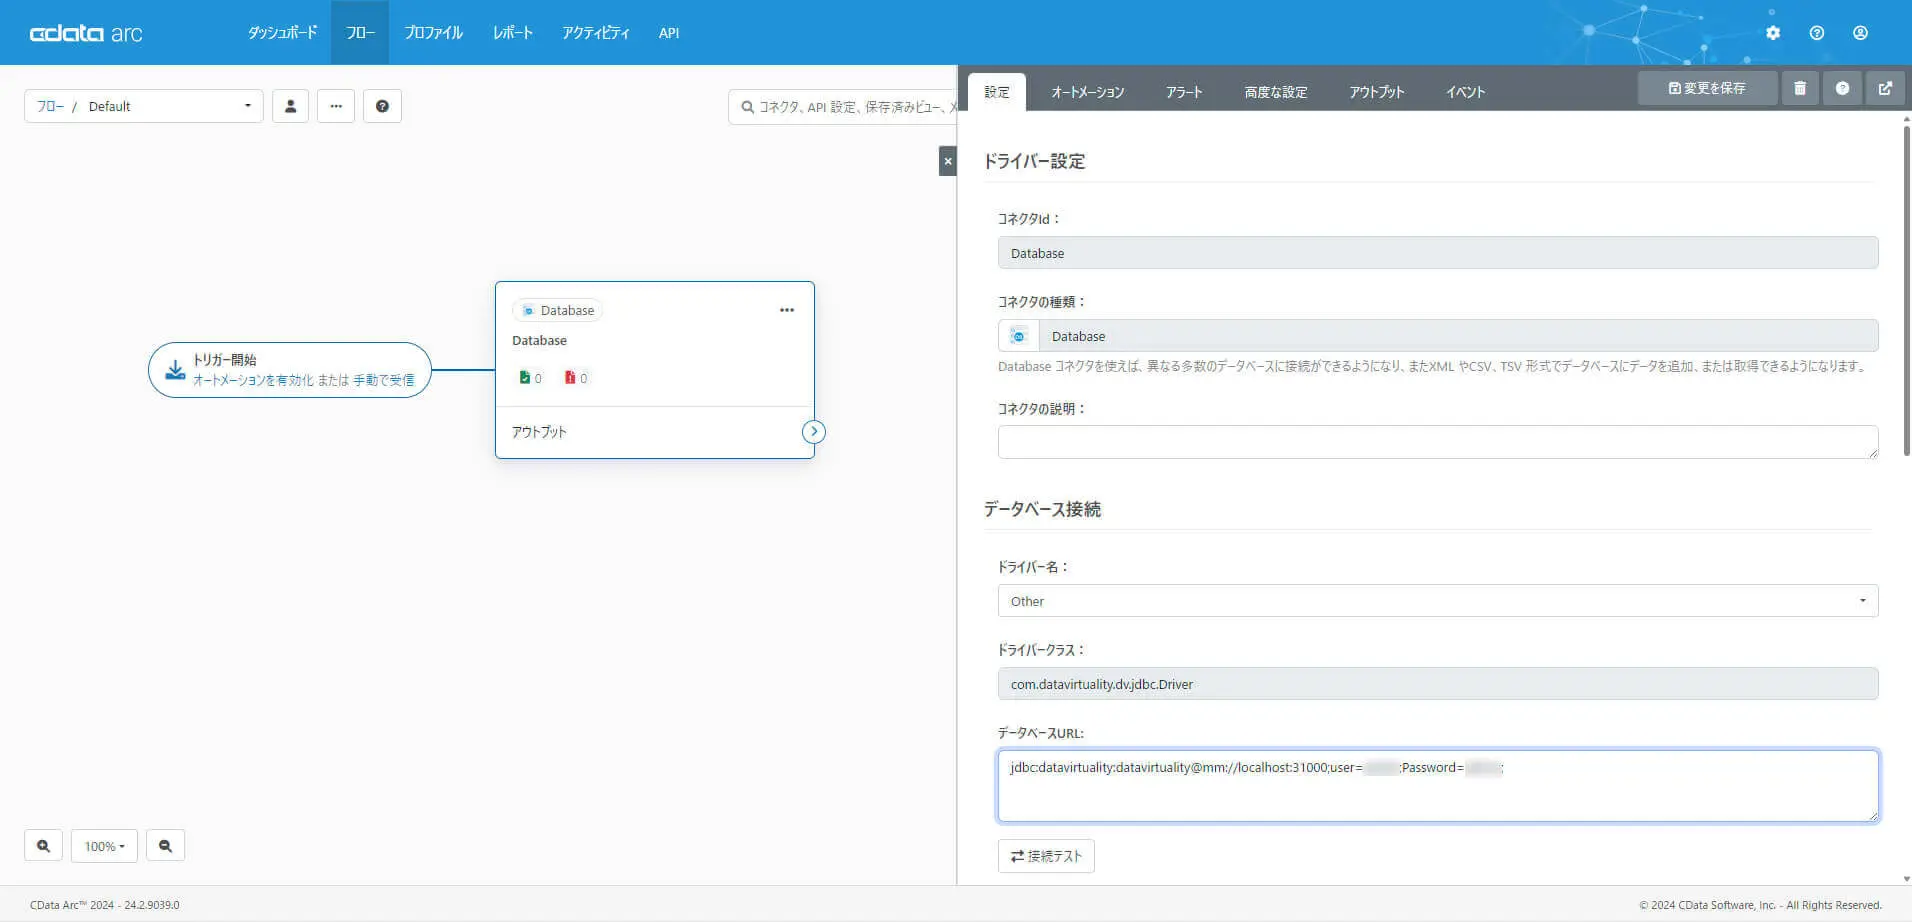Switch to the アラート tab
Viewport: 1912px width, 922px height.
[x=1184, y=92]
